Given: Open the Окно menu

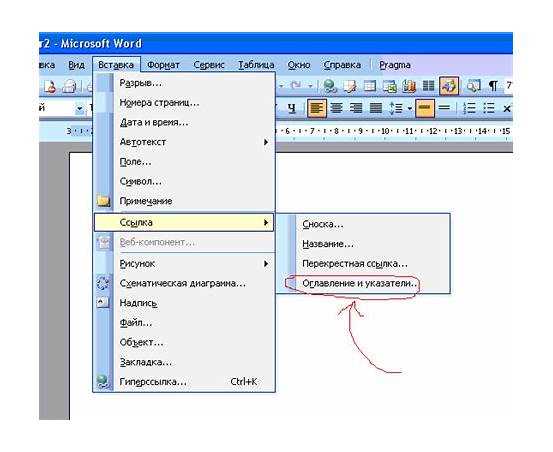Looking at the screenshot, I should [x=299, y=65].
